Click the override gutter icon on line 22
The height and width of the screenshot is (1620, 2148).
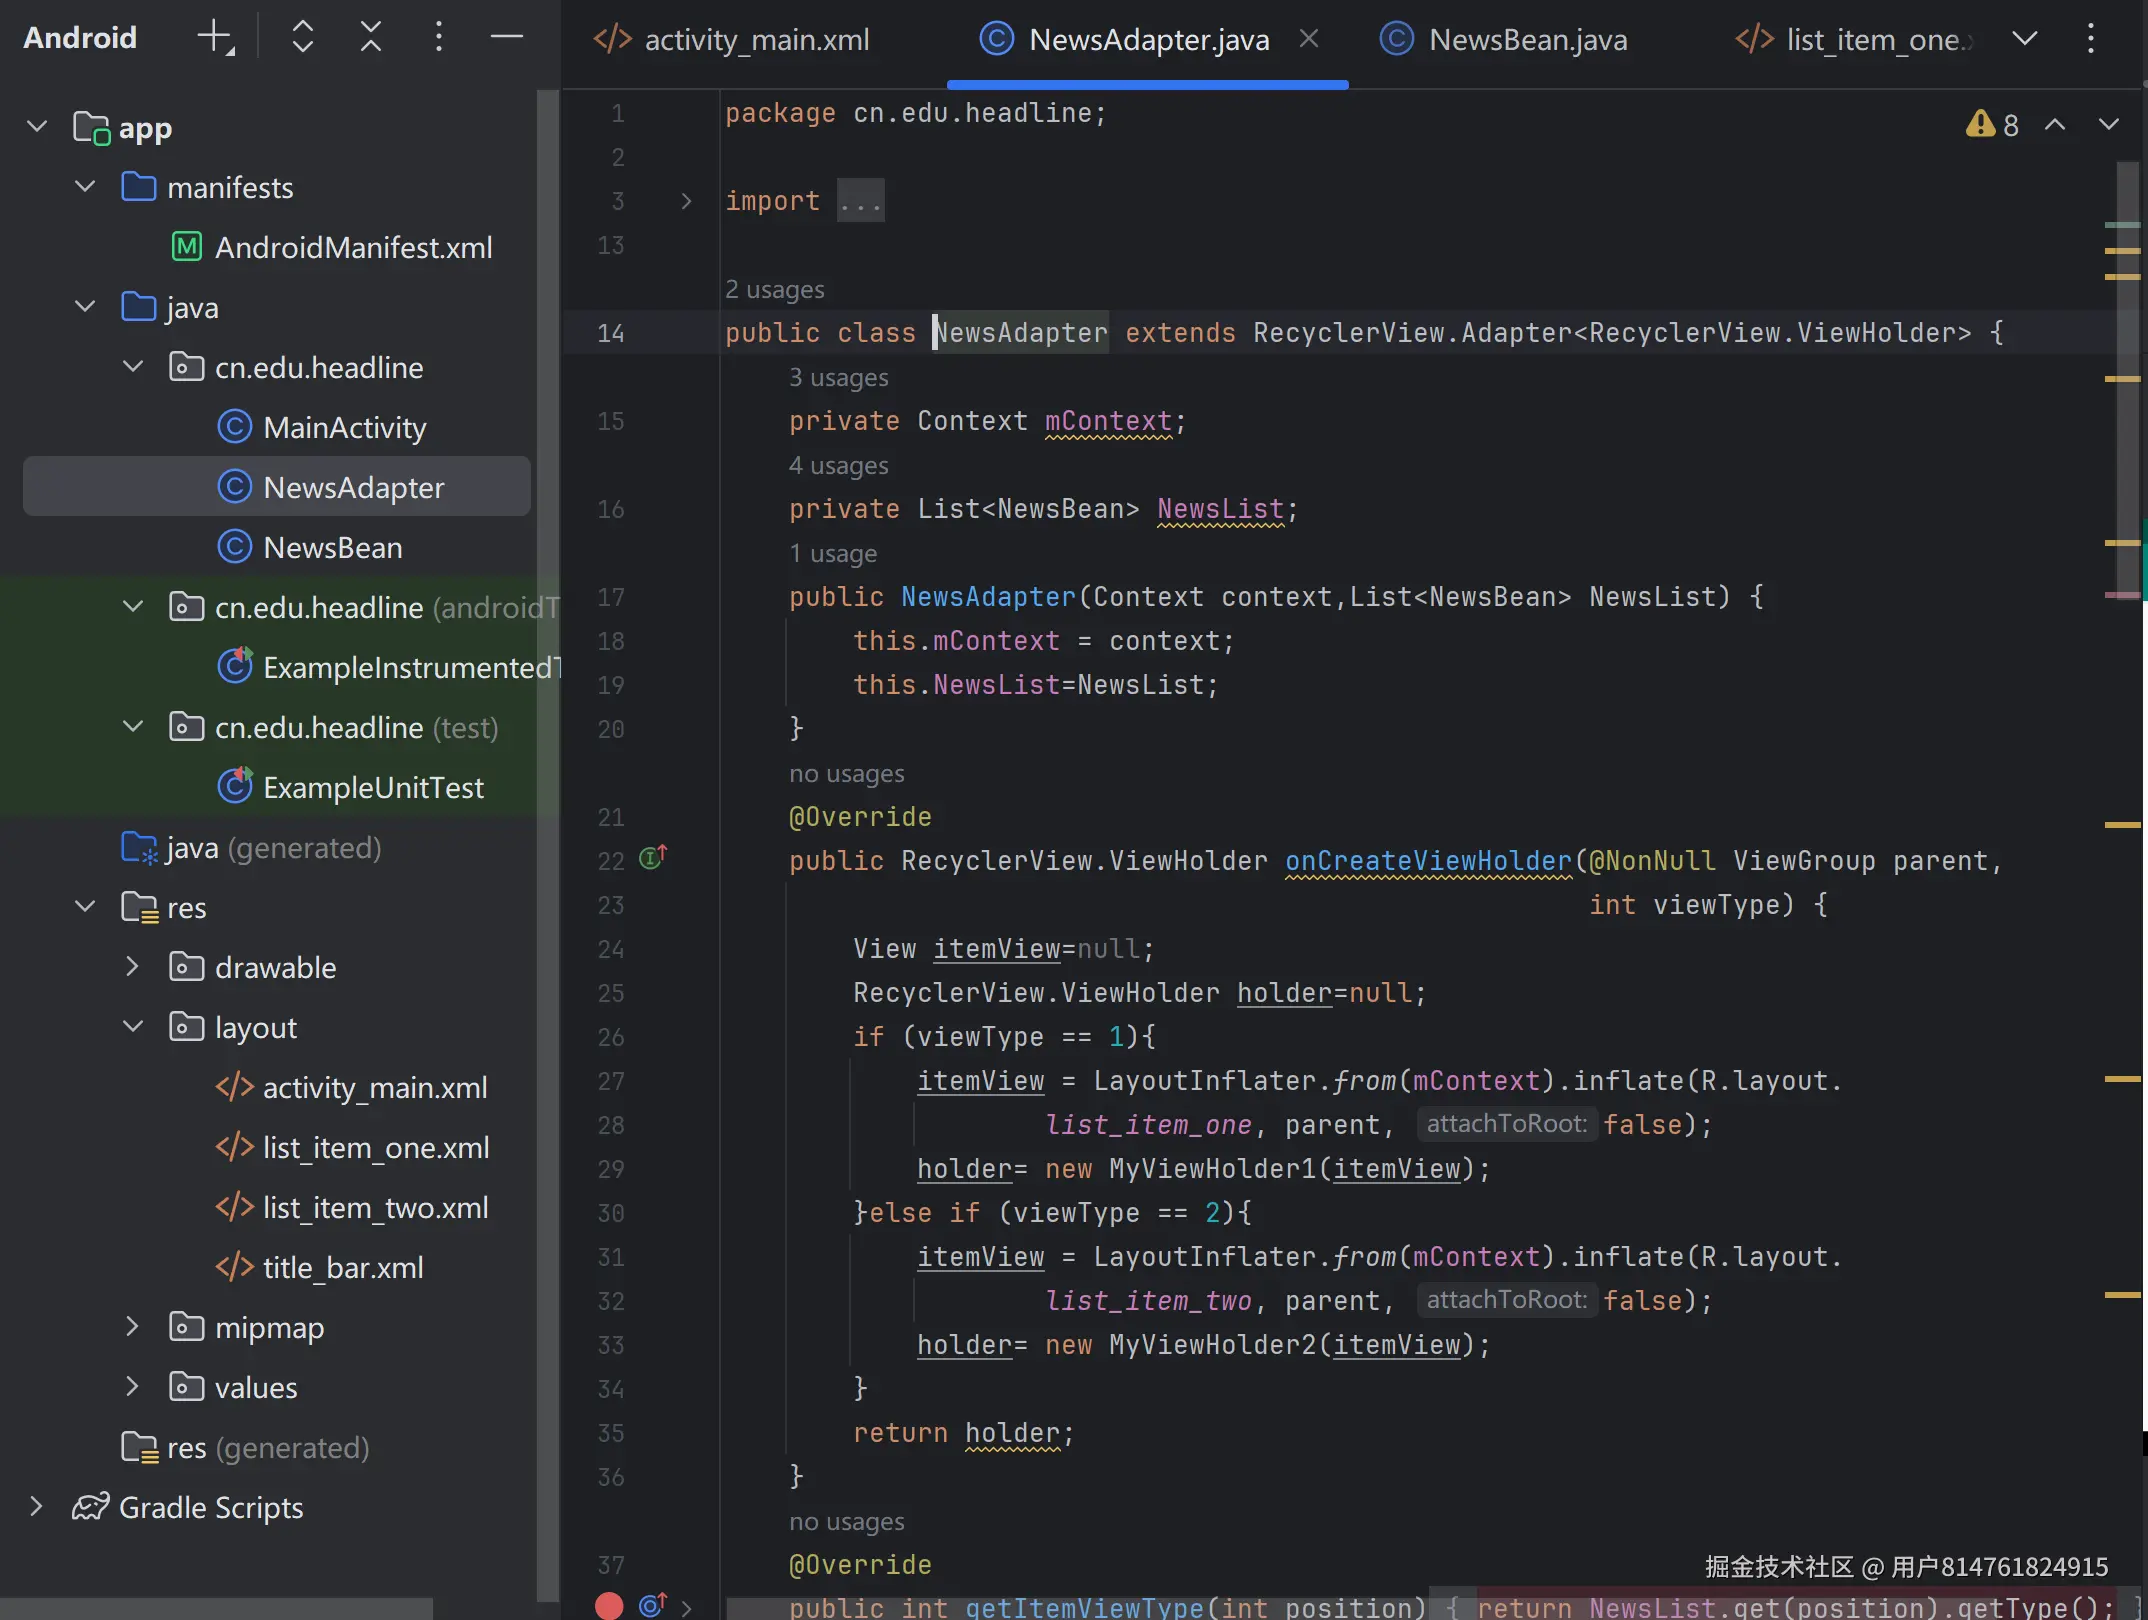(653, 858)
